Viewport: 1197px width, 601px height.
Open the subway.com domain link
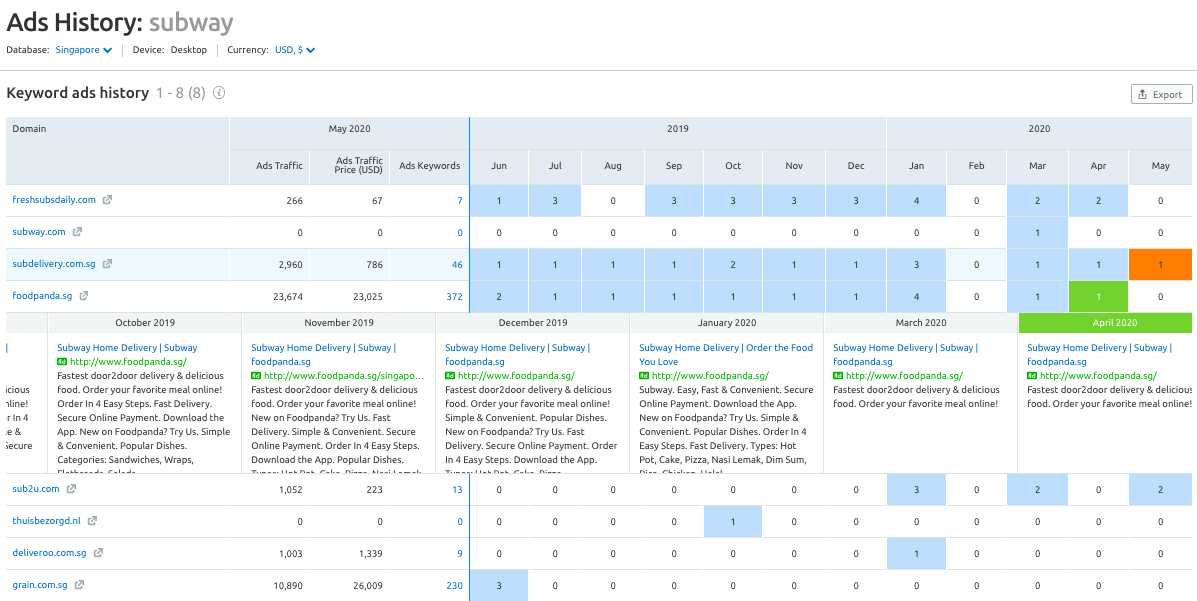tap(39, 232)
